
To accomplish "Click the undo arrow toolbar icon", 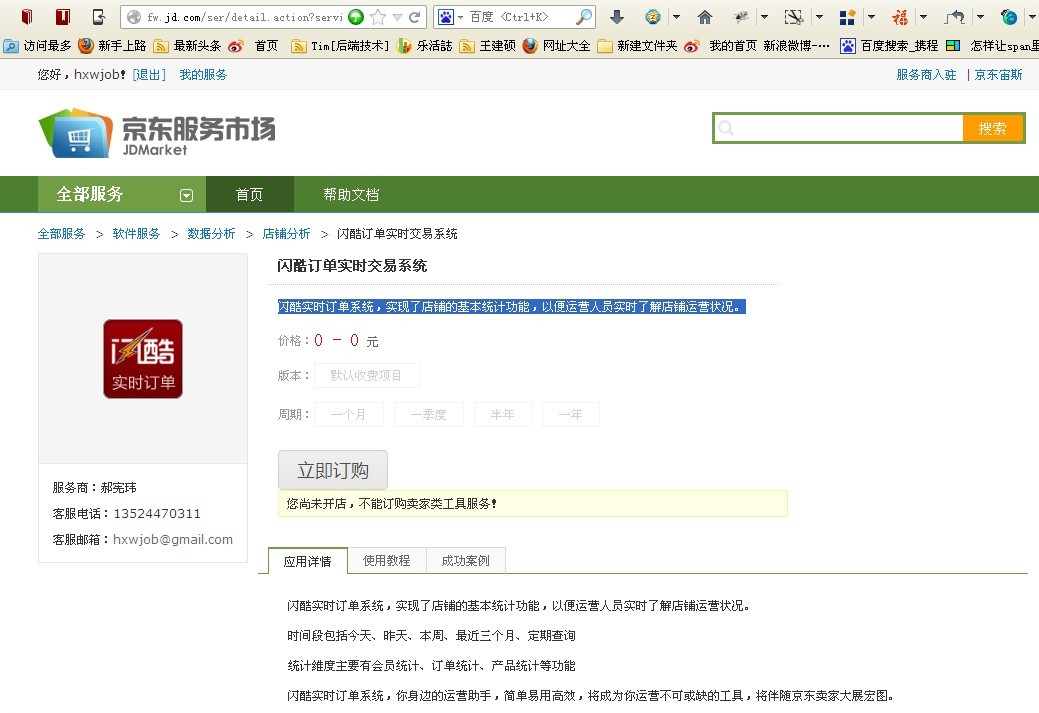I will pyautogui.click(x=954, y=17).
